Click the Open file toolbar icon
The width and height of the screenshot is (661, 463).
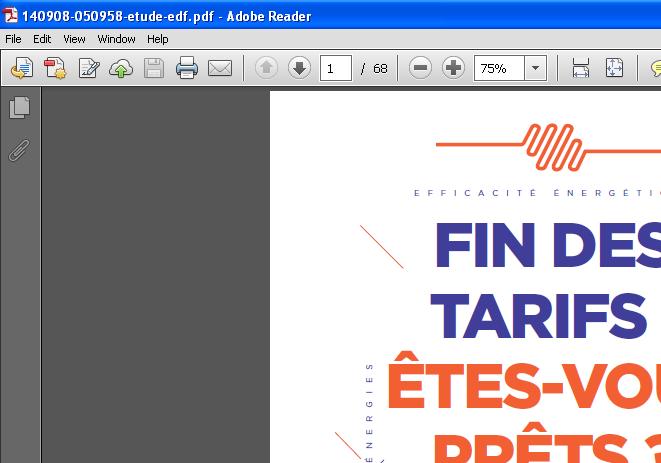coord(22,68)
